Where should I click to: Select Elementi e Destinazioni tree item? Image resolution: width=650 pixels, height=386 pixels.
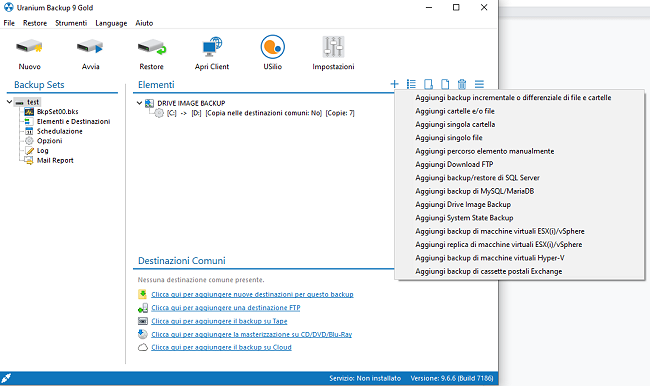pyautogui.click(x=73, y=121)
